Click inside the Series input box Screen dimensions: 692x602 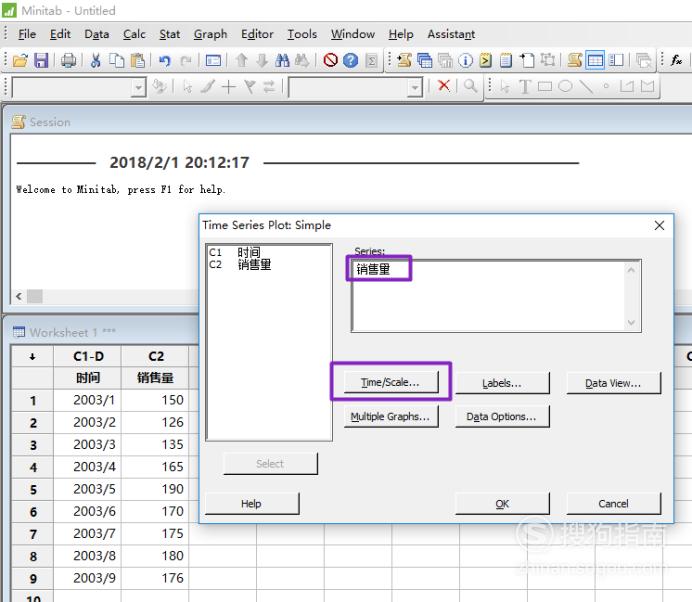pyautogui.click(x=496, y=296)
